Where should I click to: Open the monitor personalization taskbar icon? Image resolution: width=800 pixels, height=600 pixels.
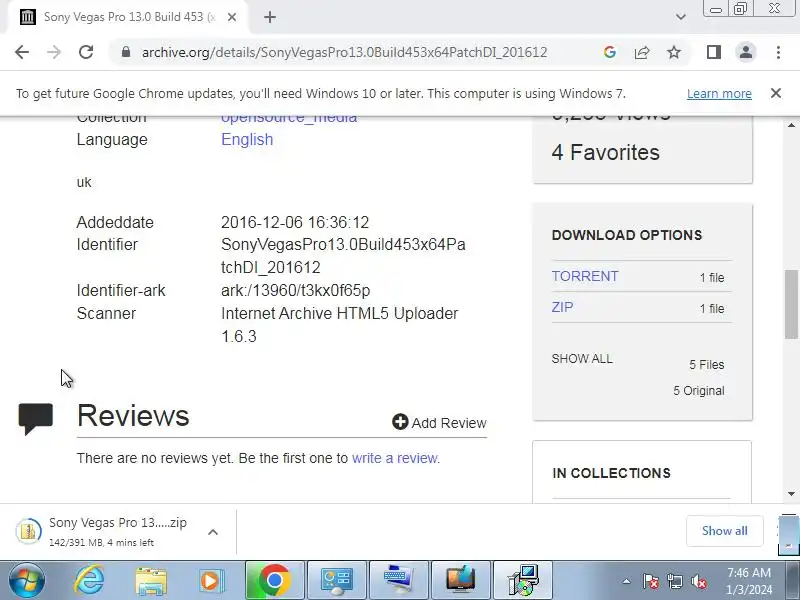pyautogui.click(x=461, y=581)
